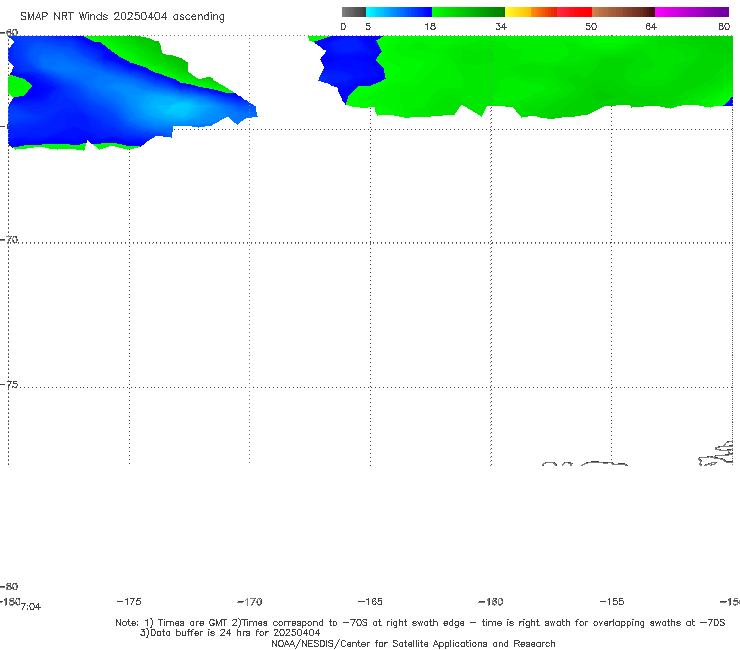Click the color bar label '34'
The image size is (740, 650).
pyautogui.click(x=501, y=27)
